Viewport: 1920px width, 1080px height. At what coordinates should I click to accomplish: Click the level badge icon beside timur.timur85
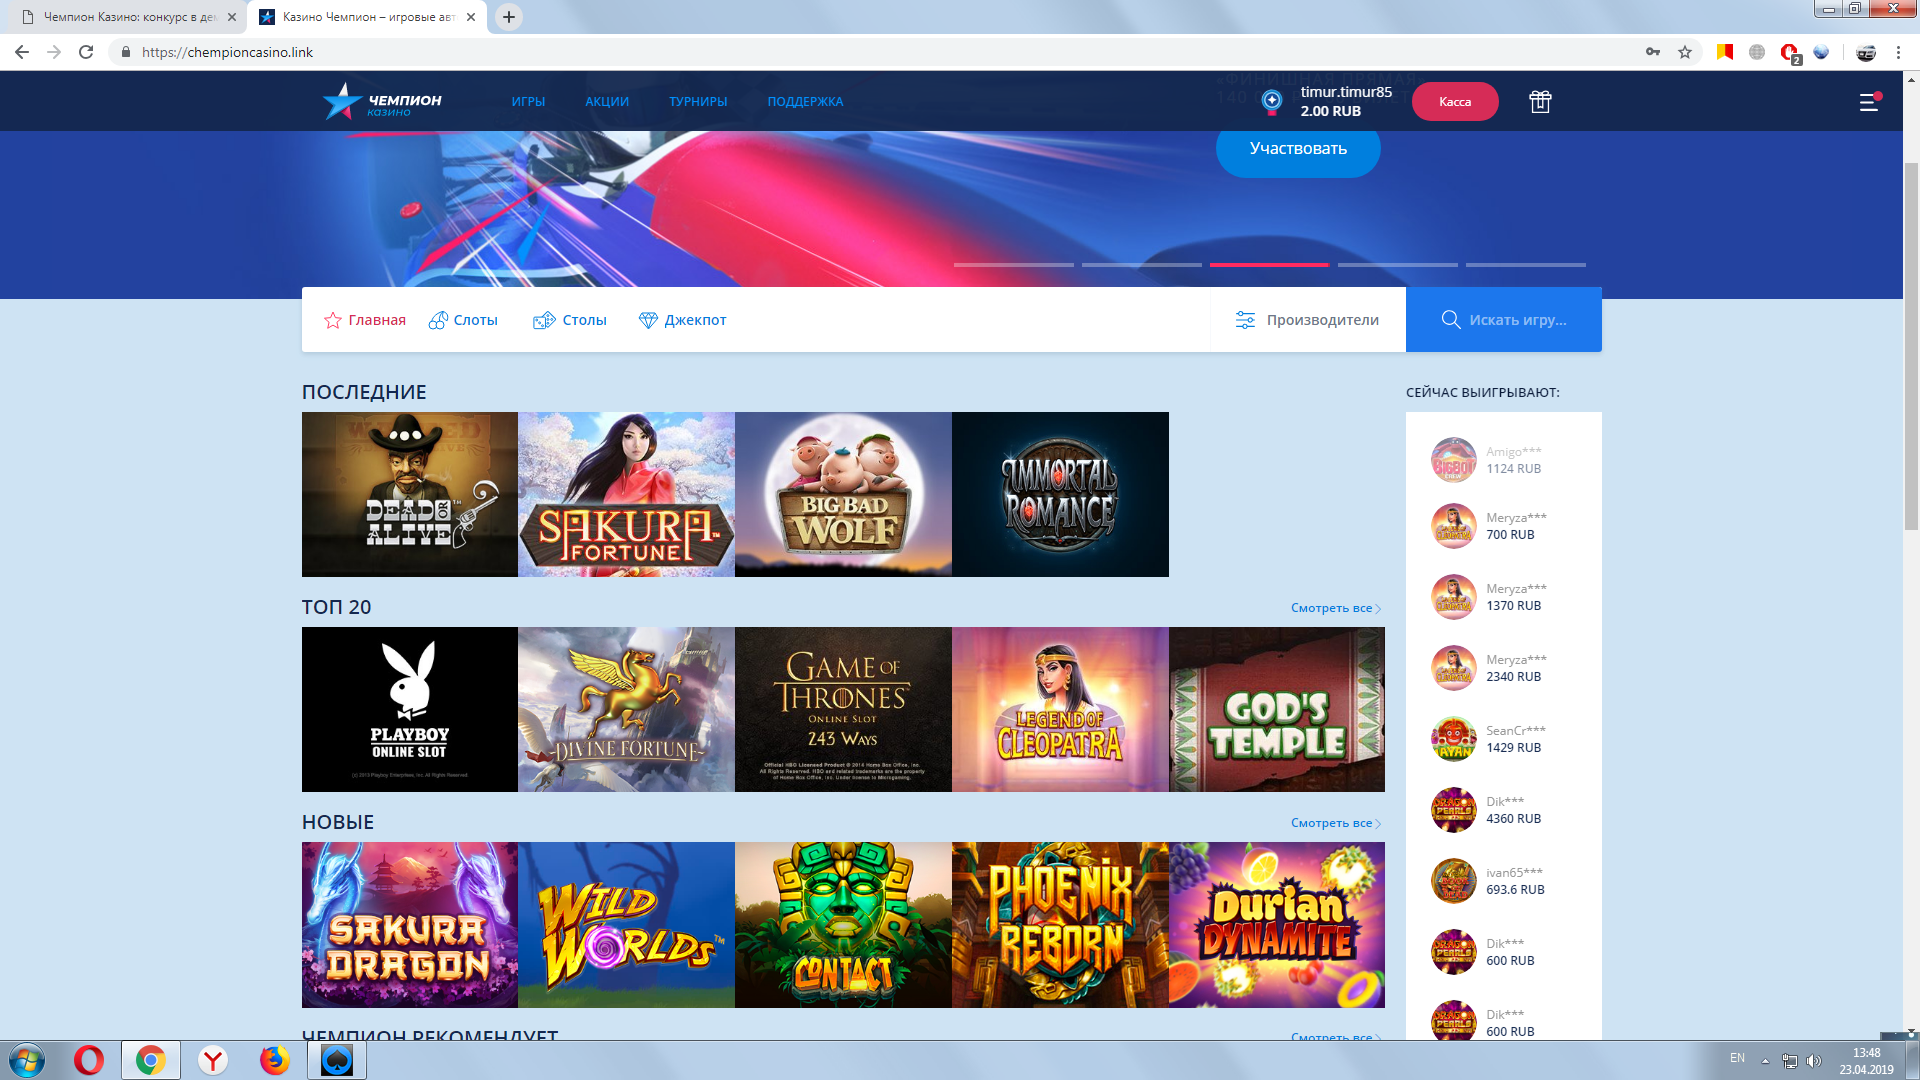(x=1272, y=101)
